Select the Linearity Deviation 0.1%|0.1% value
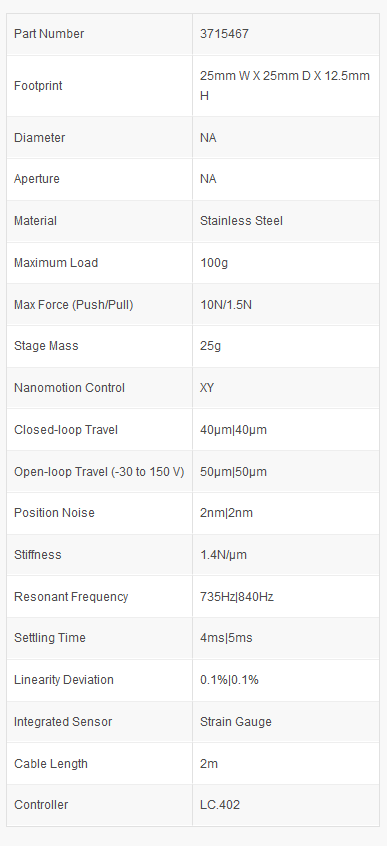 click(229, 680)
